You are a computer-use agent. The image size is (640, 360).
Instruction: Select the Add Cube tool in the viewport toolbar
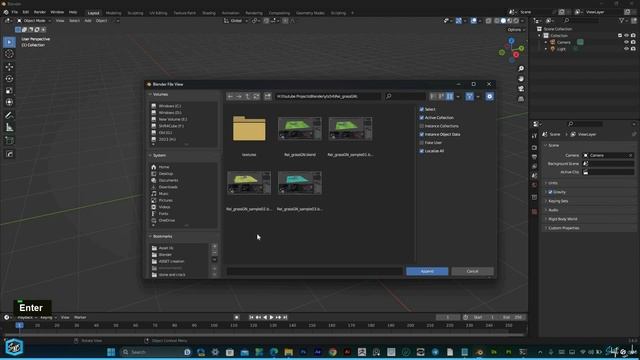(x=9, y=141)
